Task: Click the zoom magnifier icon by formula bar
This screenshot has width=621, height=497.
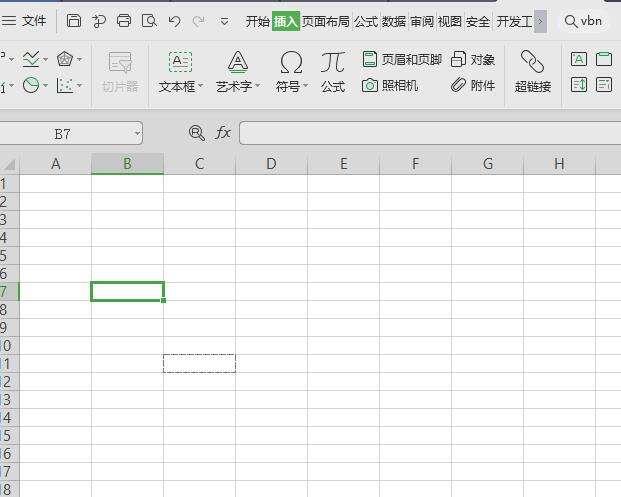Action: (197, 133)
